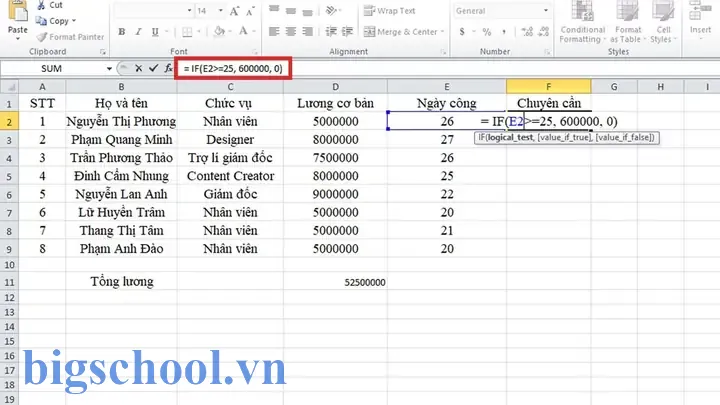The height and width of the screenshot is (405, 720).
Task: Open Cell Styles gallery
Action: click(x=663, y=22)
